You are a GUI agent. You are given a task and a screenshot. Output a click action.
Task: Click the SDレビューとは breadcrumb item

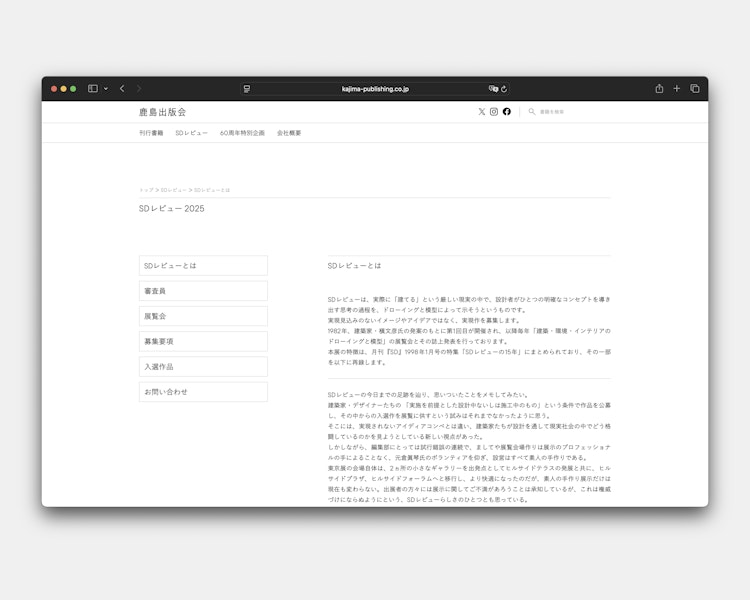[212, 190]
